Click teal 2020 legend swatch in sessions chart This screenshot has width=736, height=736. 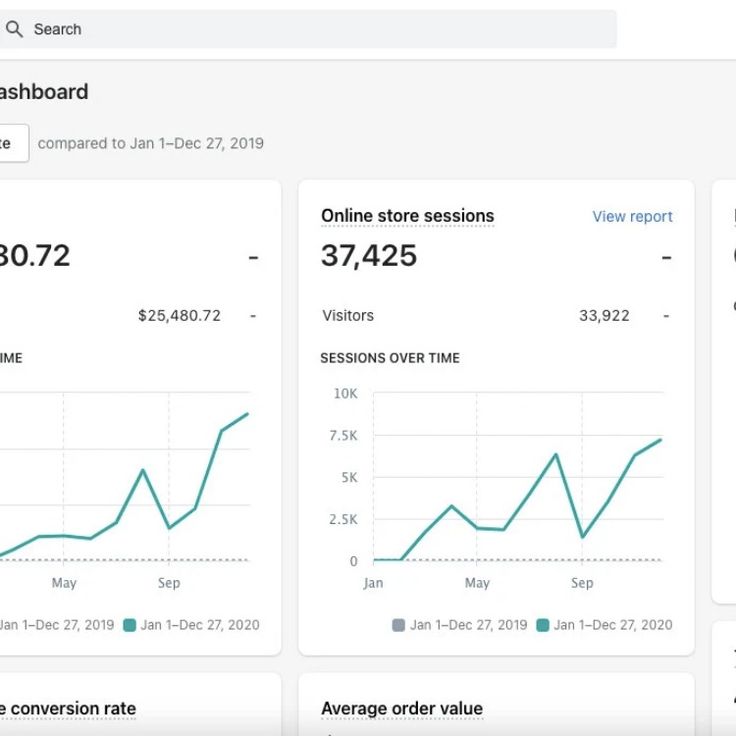click(543, 625)
